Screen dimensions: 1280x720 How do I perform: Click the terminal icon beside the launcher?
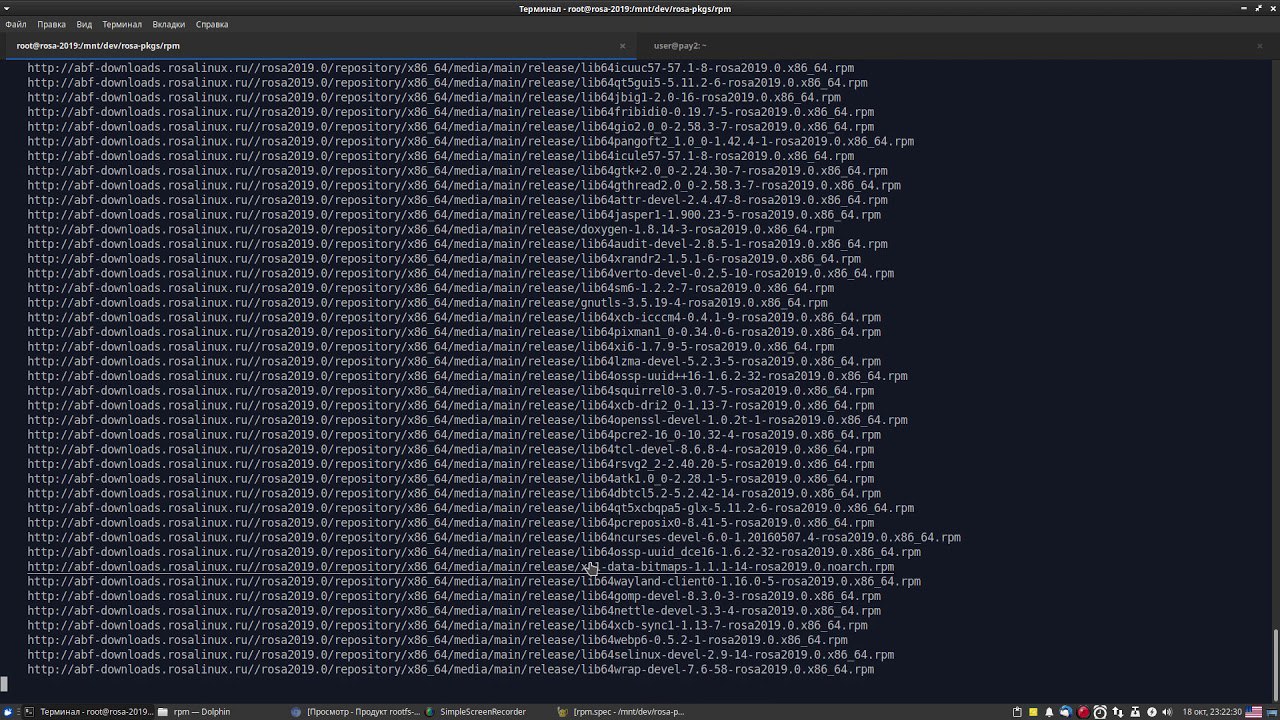pos(29,712)
